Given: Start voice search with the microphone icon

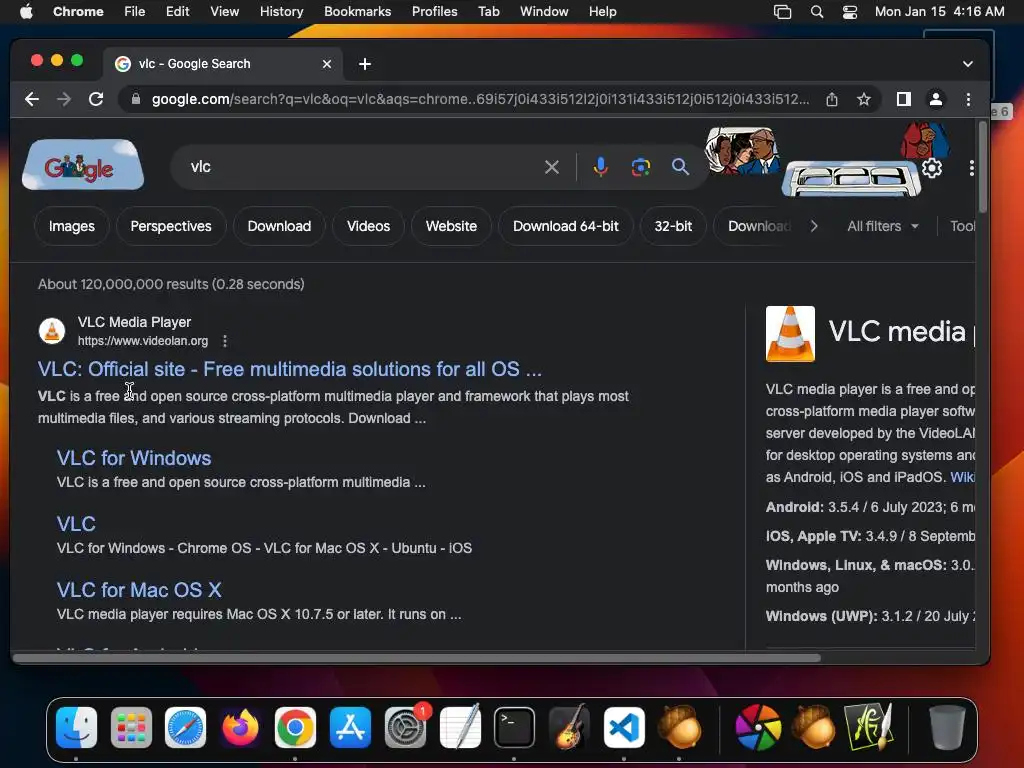Looking at the screenshot, I should (x=600, y=167).
